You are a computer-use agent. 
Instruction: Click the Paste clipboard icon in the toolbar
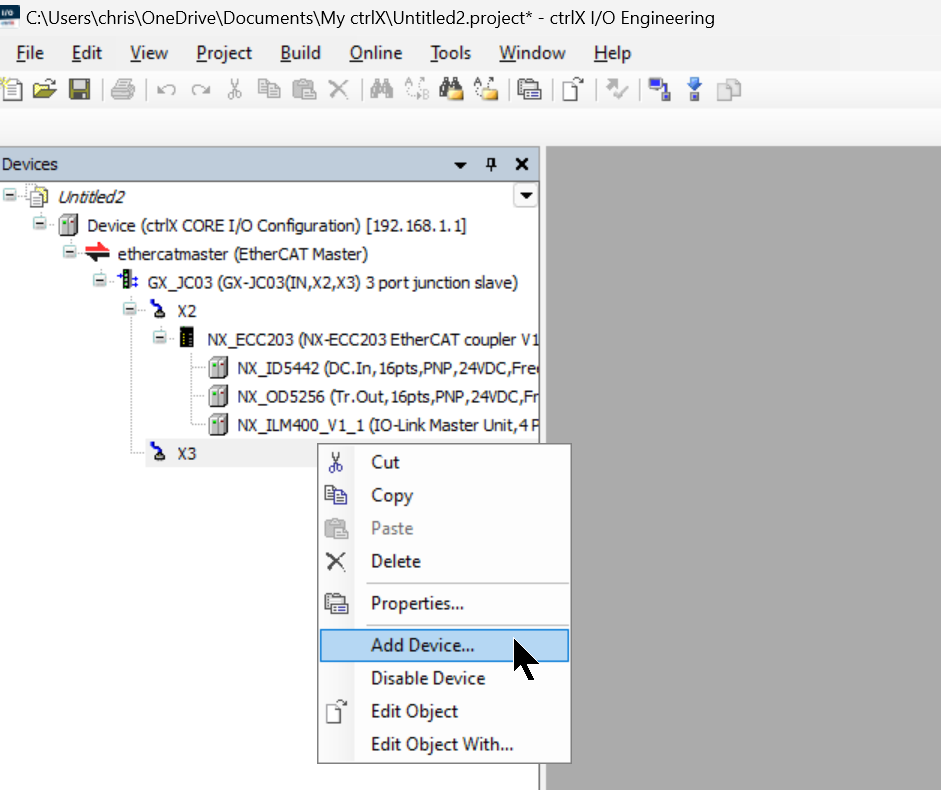tap(304, 89)
